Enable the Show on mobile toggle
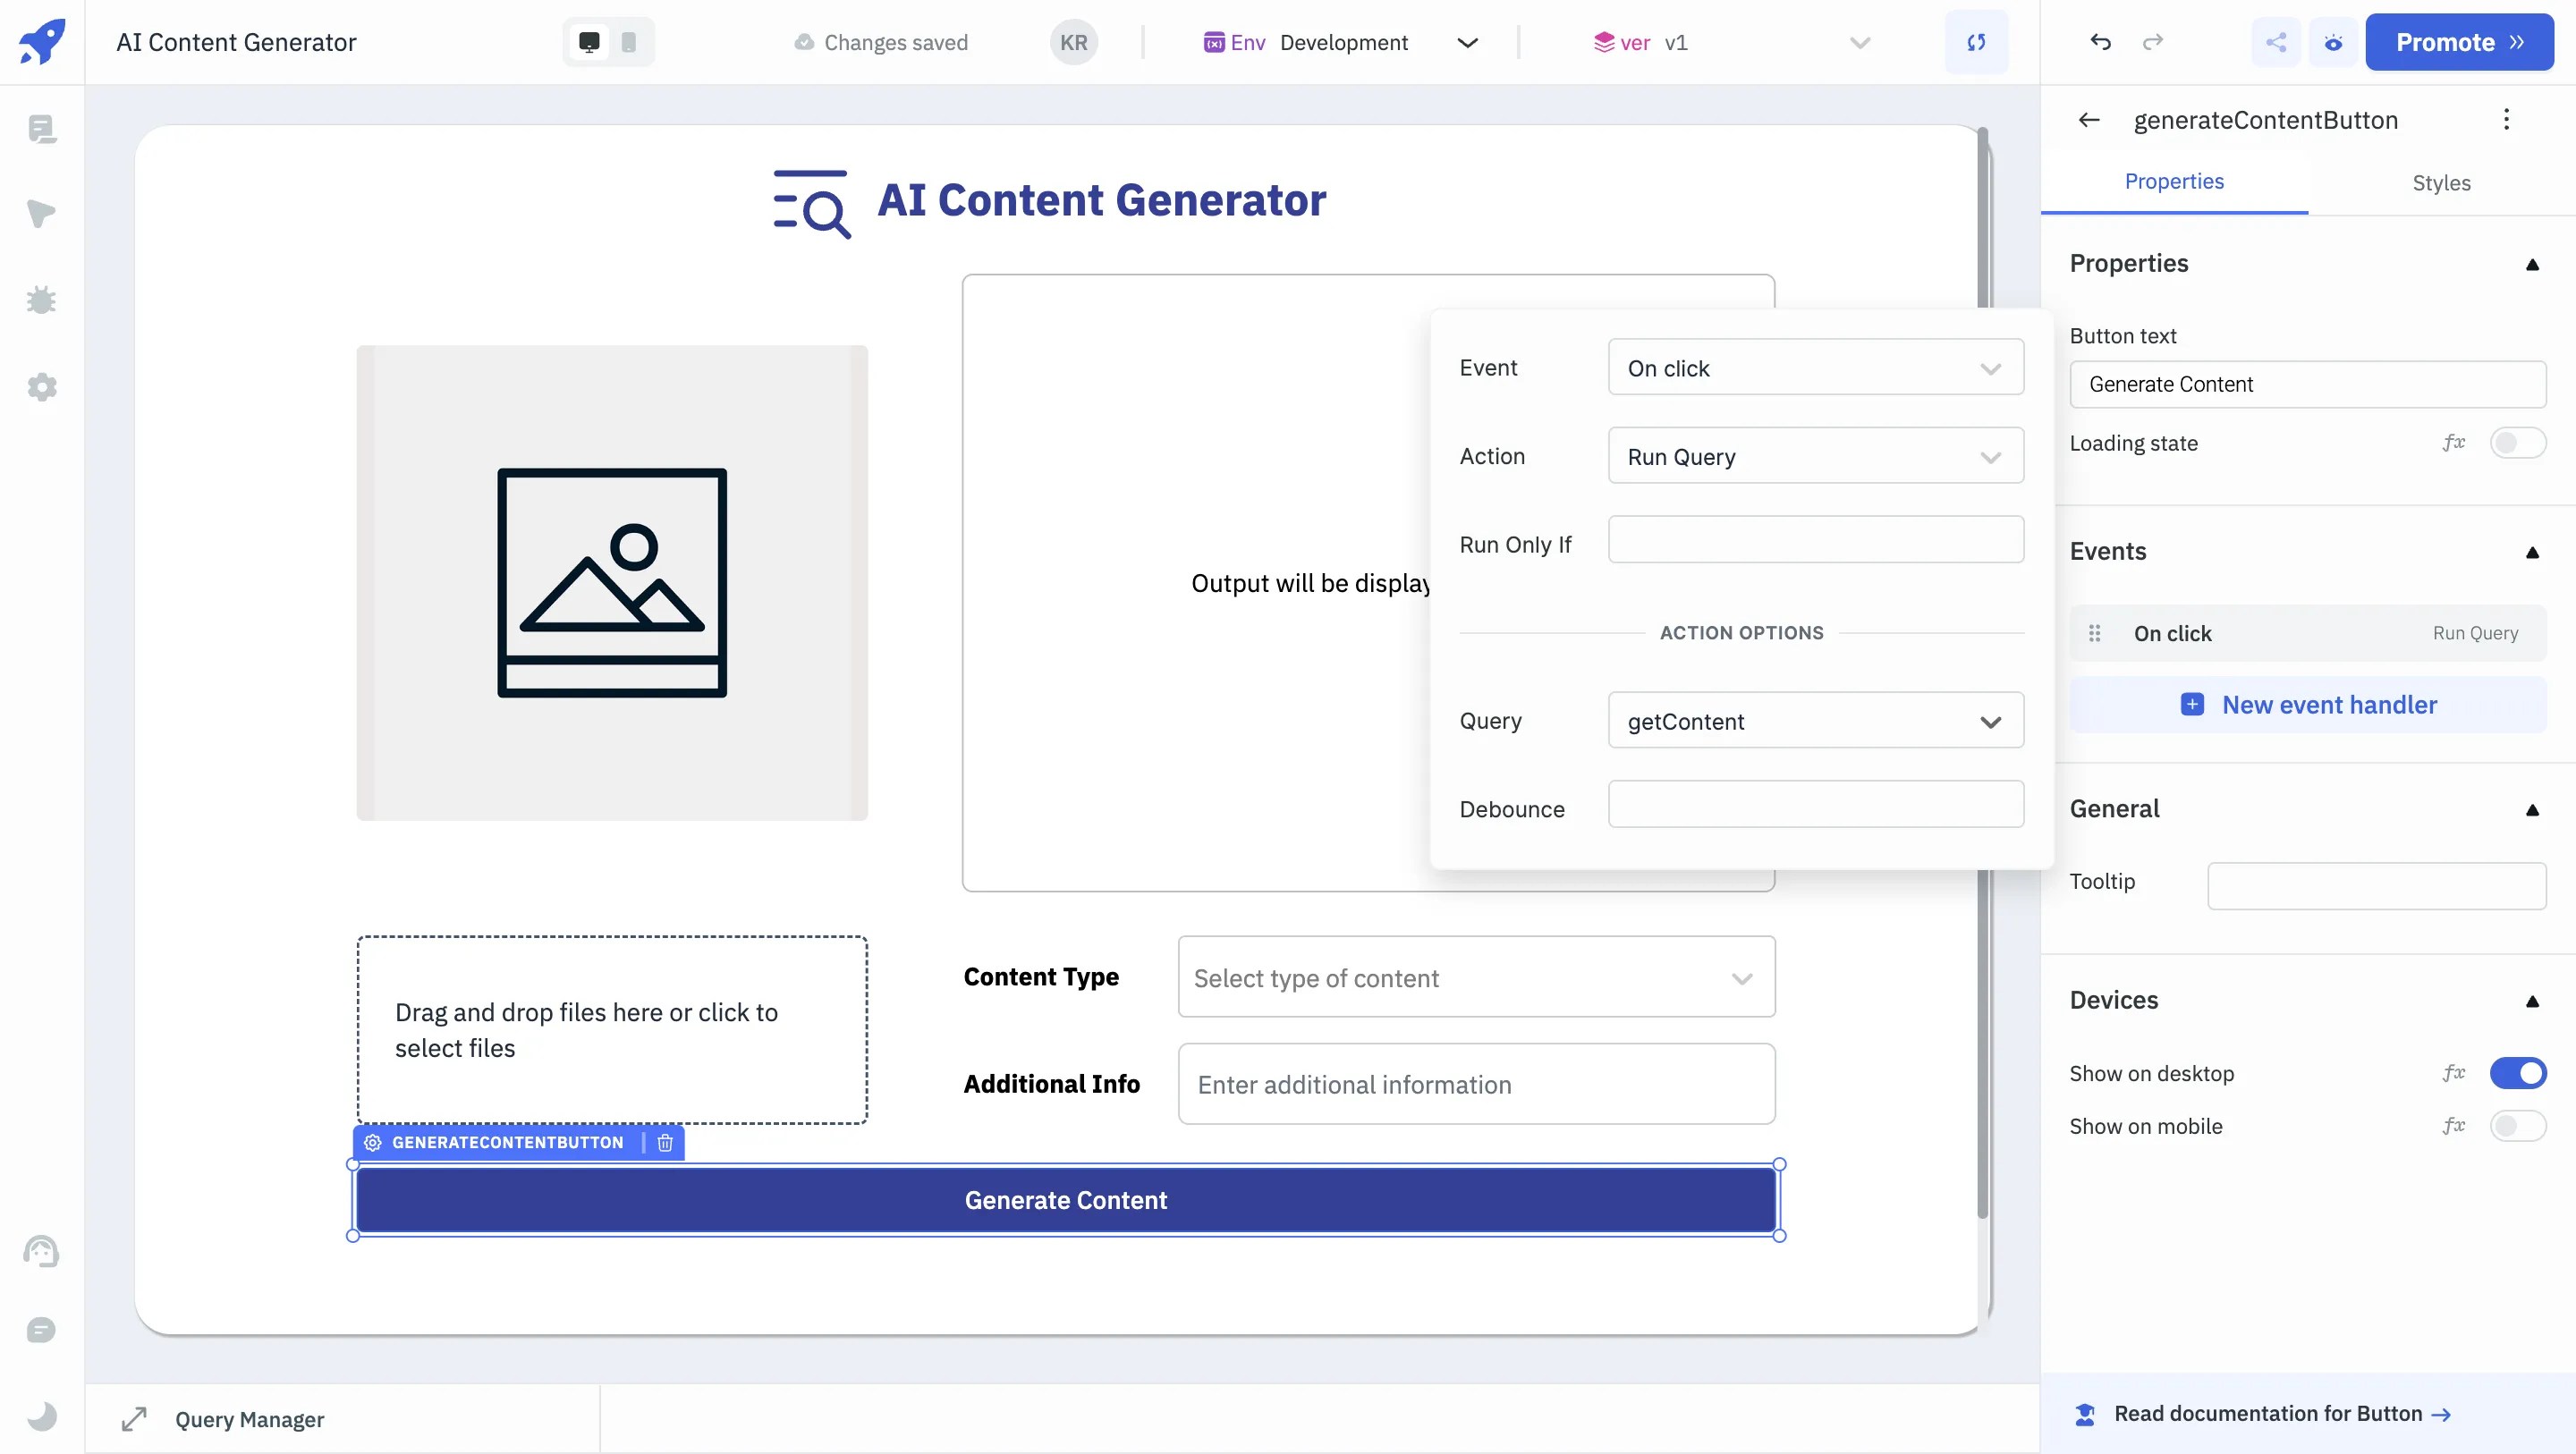The image size is (2576, 1454). (x=2518, y=1126)
